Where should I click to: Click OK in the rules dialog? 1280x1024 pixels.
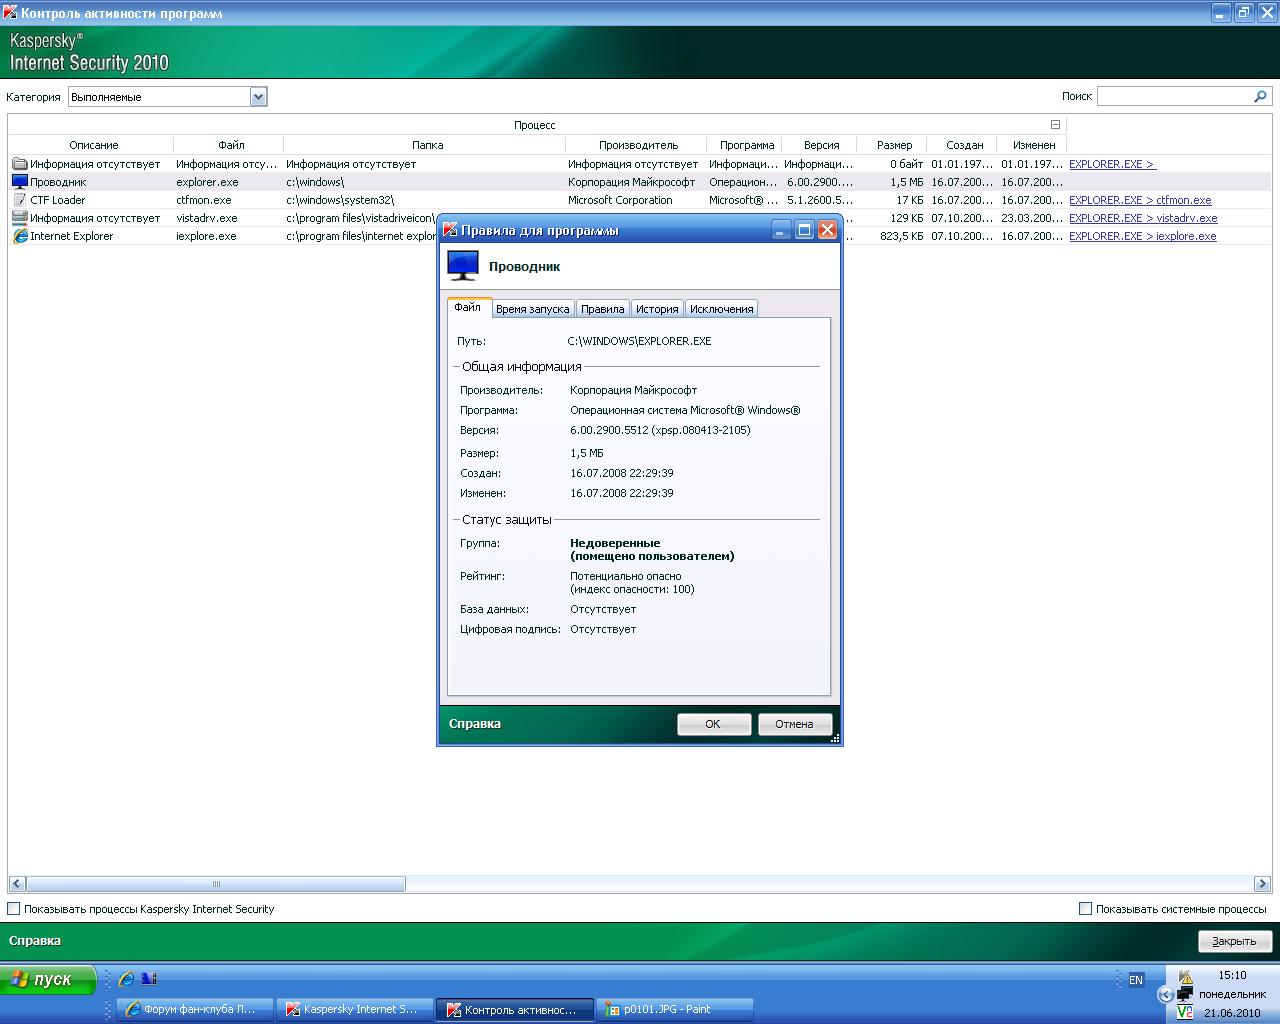click(x=713, y=724)
